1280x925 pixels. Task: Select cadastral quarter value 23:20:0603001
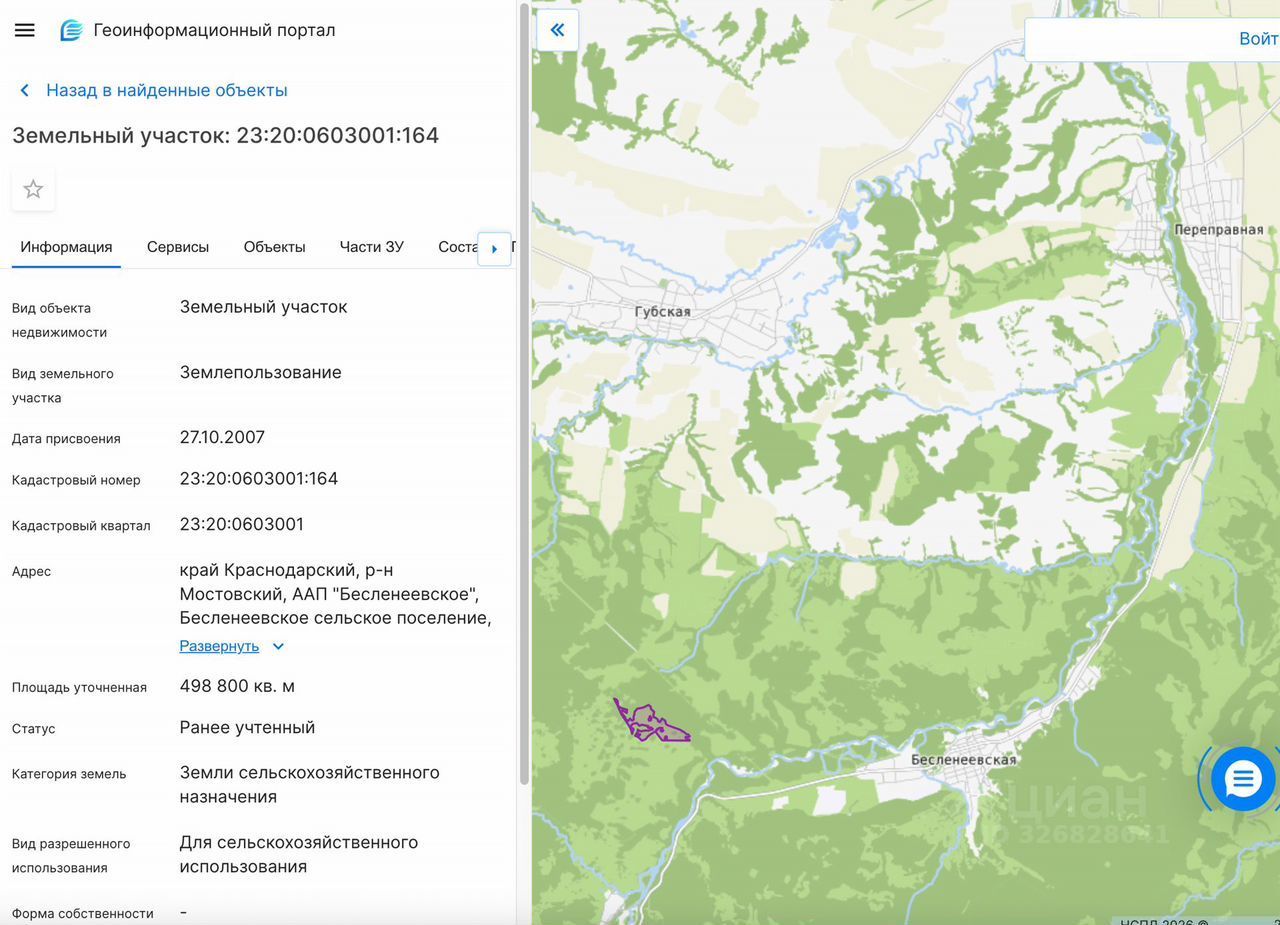[x=242, y=524]
